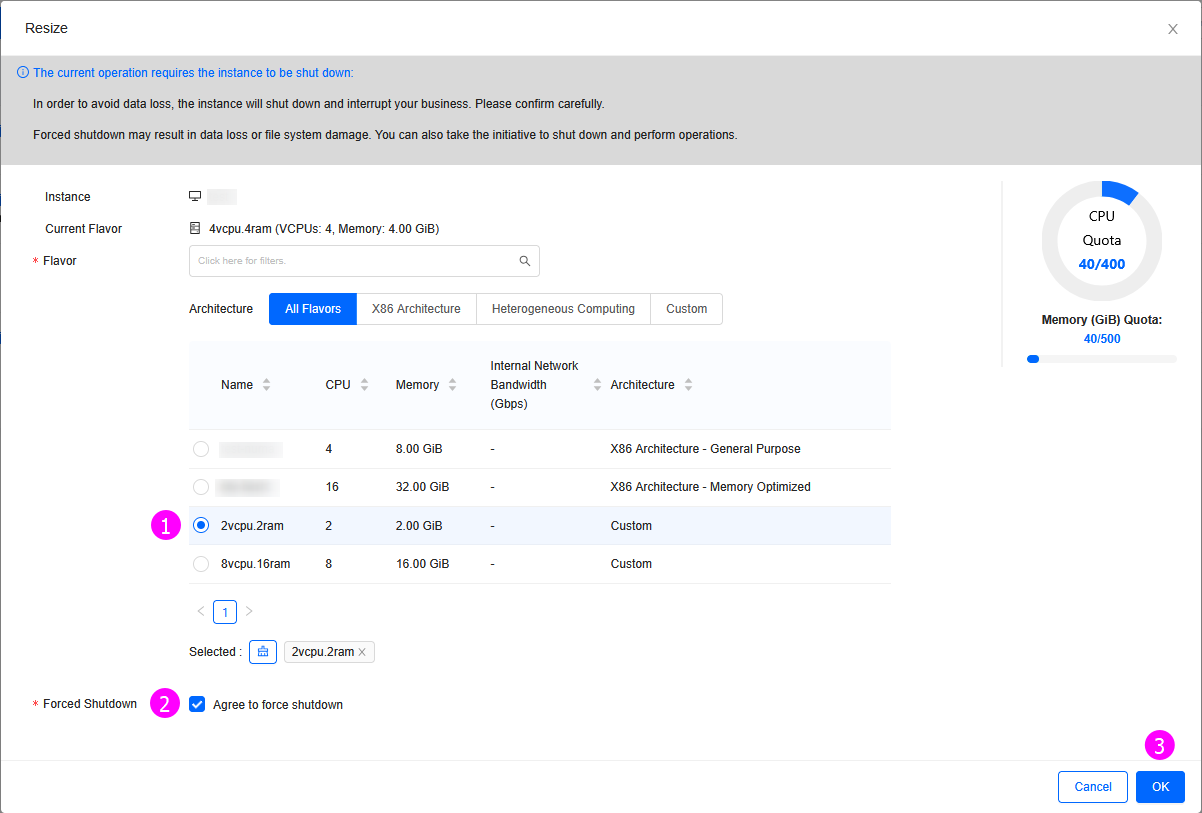This screenshot has width=1202, height=813.
Task: Go to the next page of flavors
Action: coord(249,611)
